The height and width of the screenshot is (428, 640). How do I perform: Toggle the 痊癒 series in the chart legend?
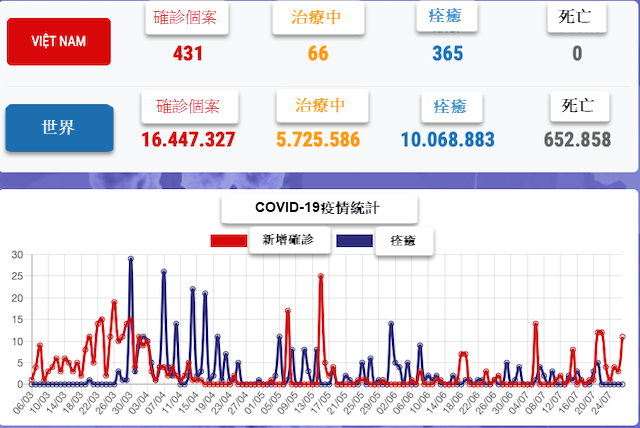tap(403, 241)
